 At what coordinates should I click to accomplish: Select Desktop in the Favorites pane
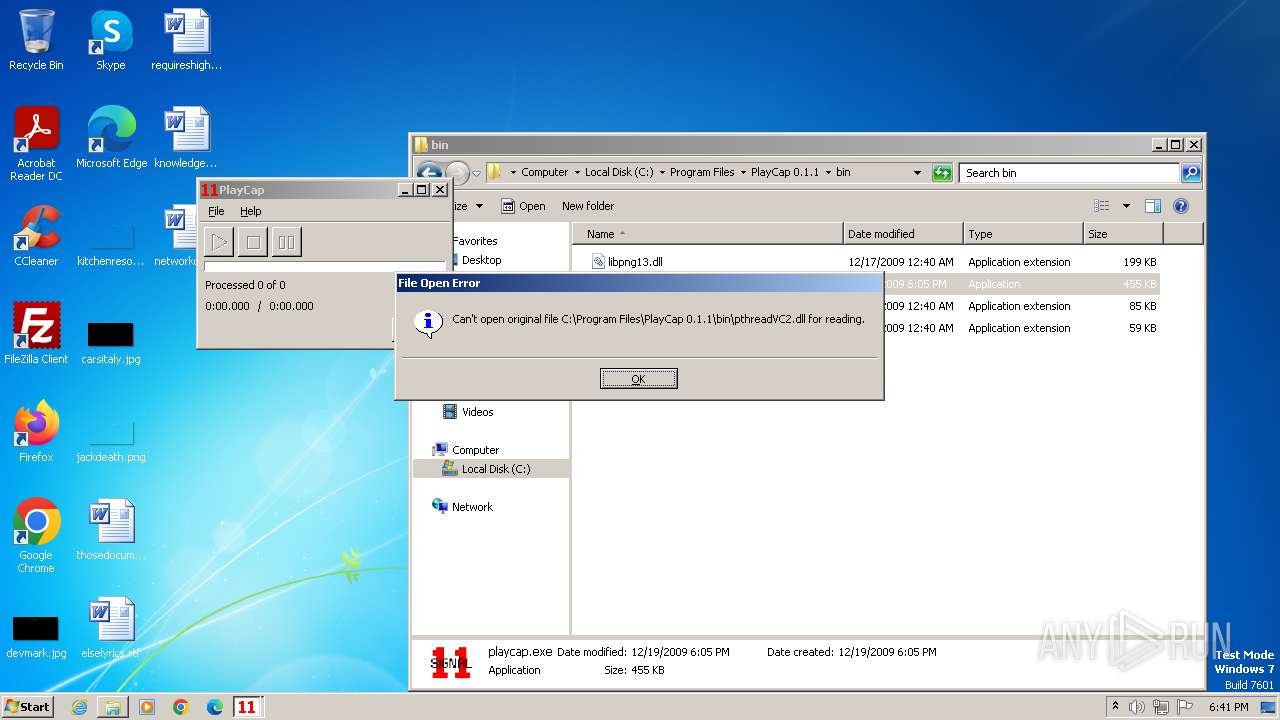point(481,260)
